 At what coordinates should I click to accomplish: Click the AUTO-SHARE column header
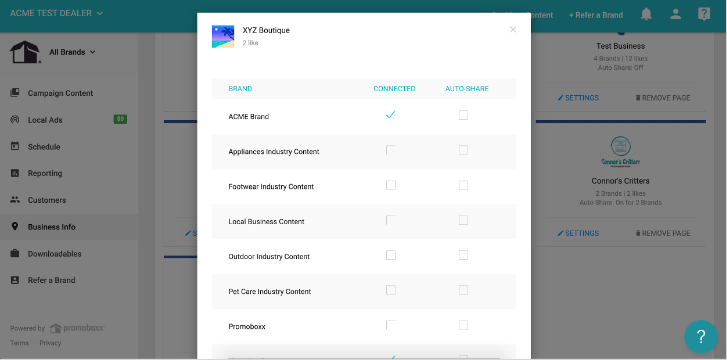(x=467, y=89)
